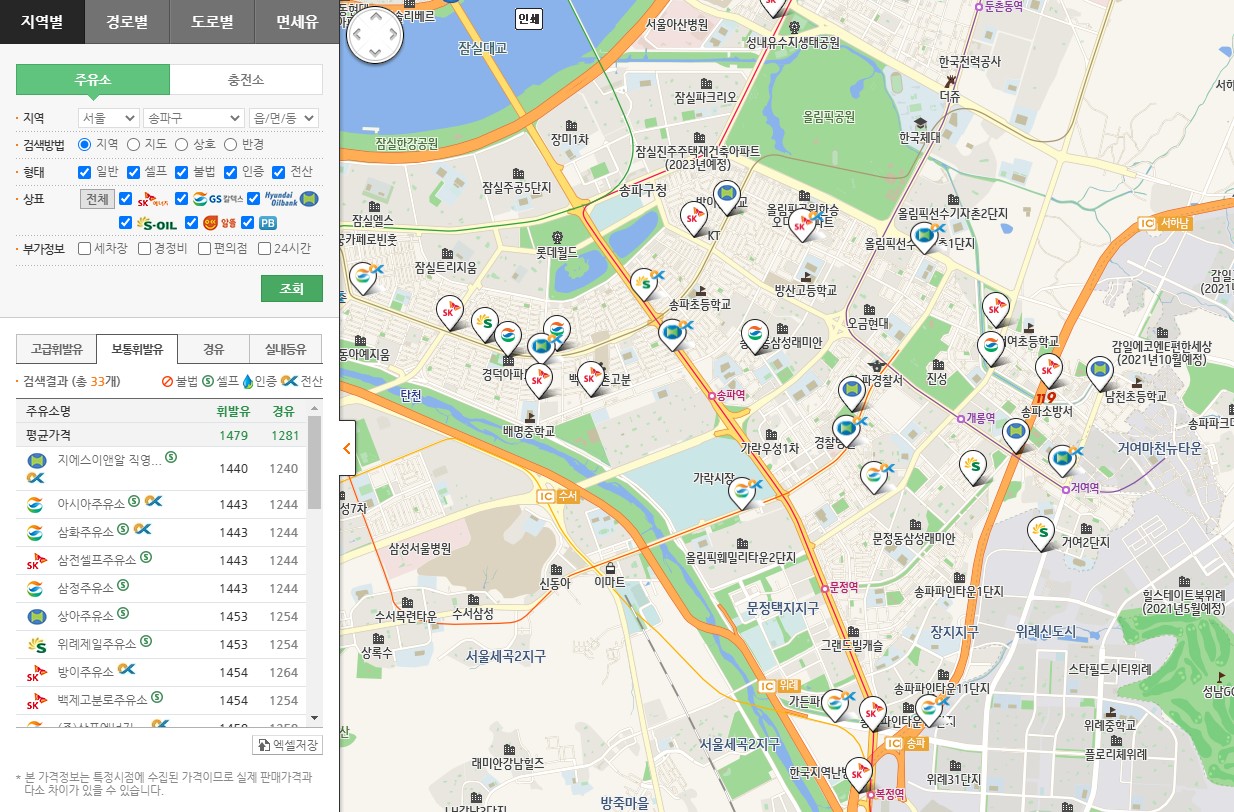Uncheck the 일반 type checkbox
Image resolution: width=1234 pixels, height=812 pixels.
(x=85, y=172)
